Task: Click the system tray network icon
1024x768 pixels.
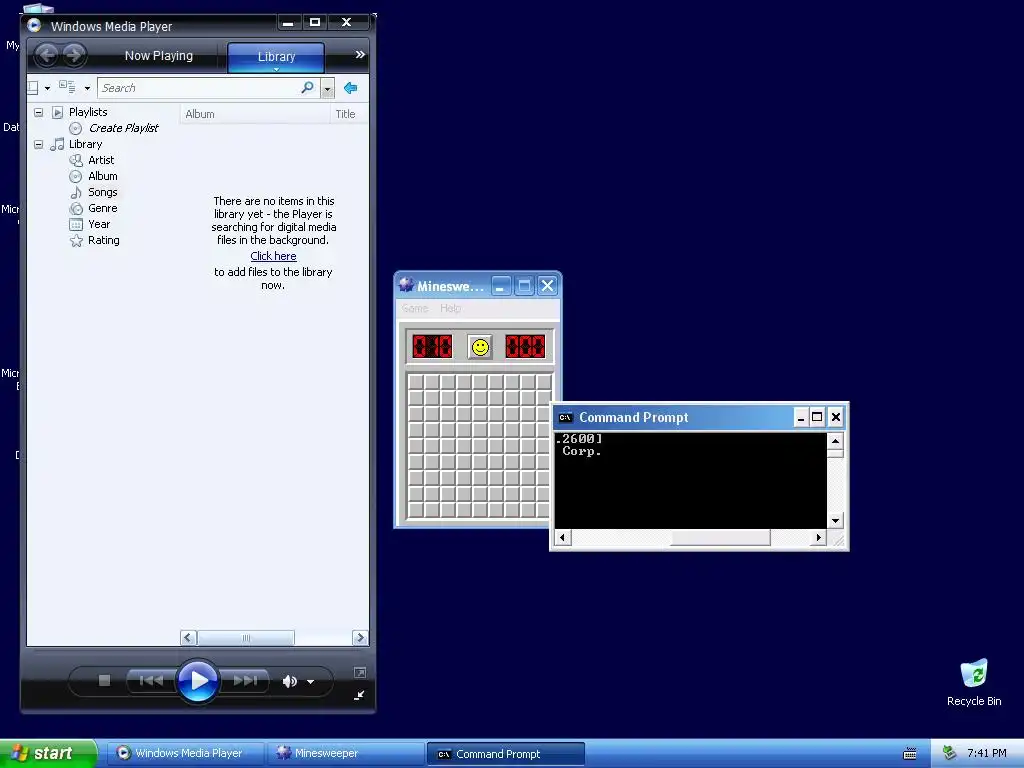Action: pyautogui.click(x=950, y=753)
